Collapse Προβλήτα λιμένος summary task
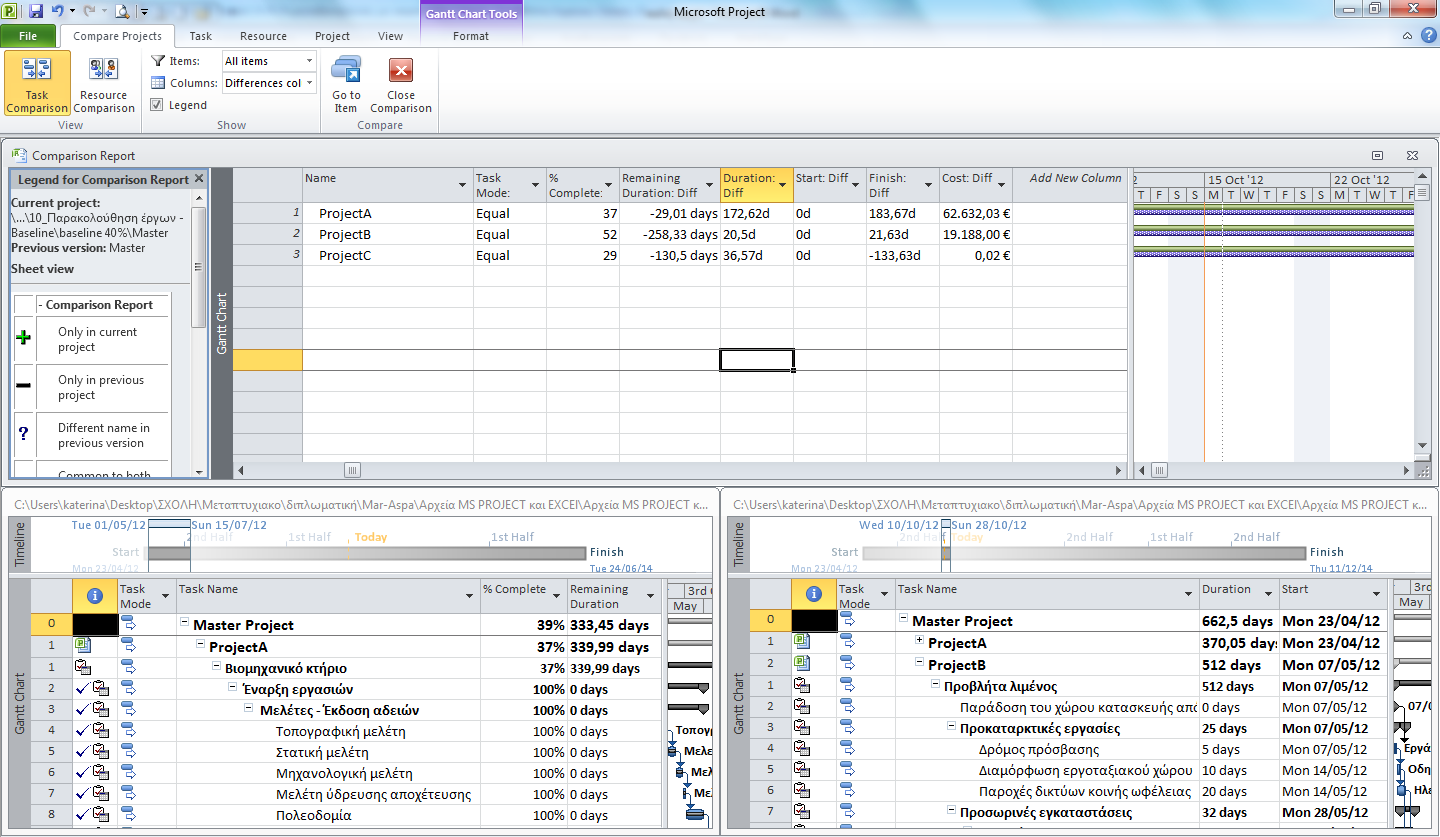The height and width of the screenshot is (837, 1440). tap(935, 685)
